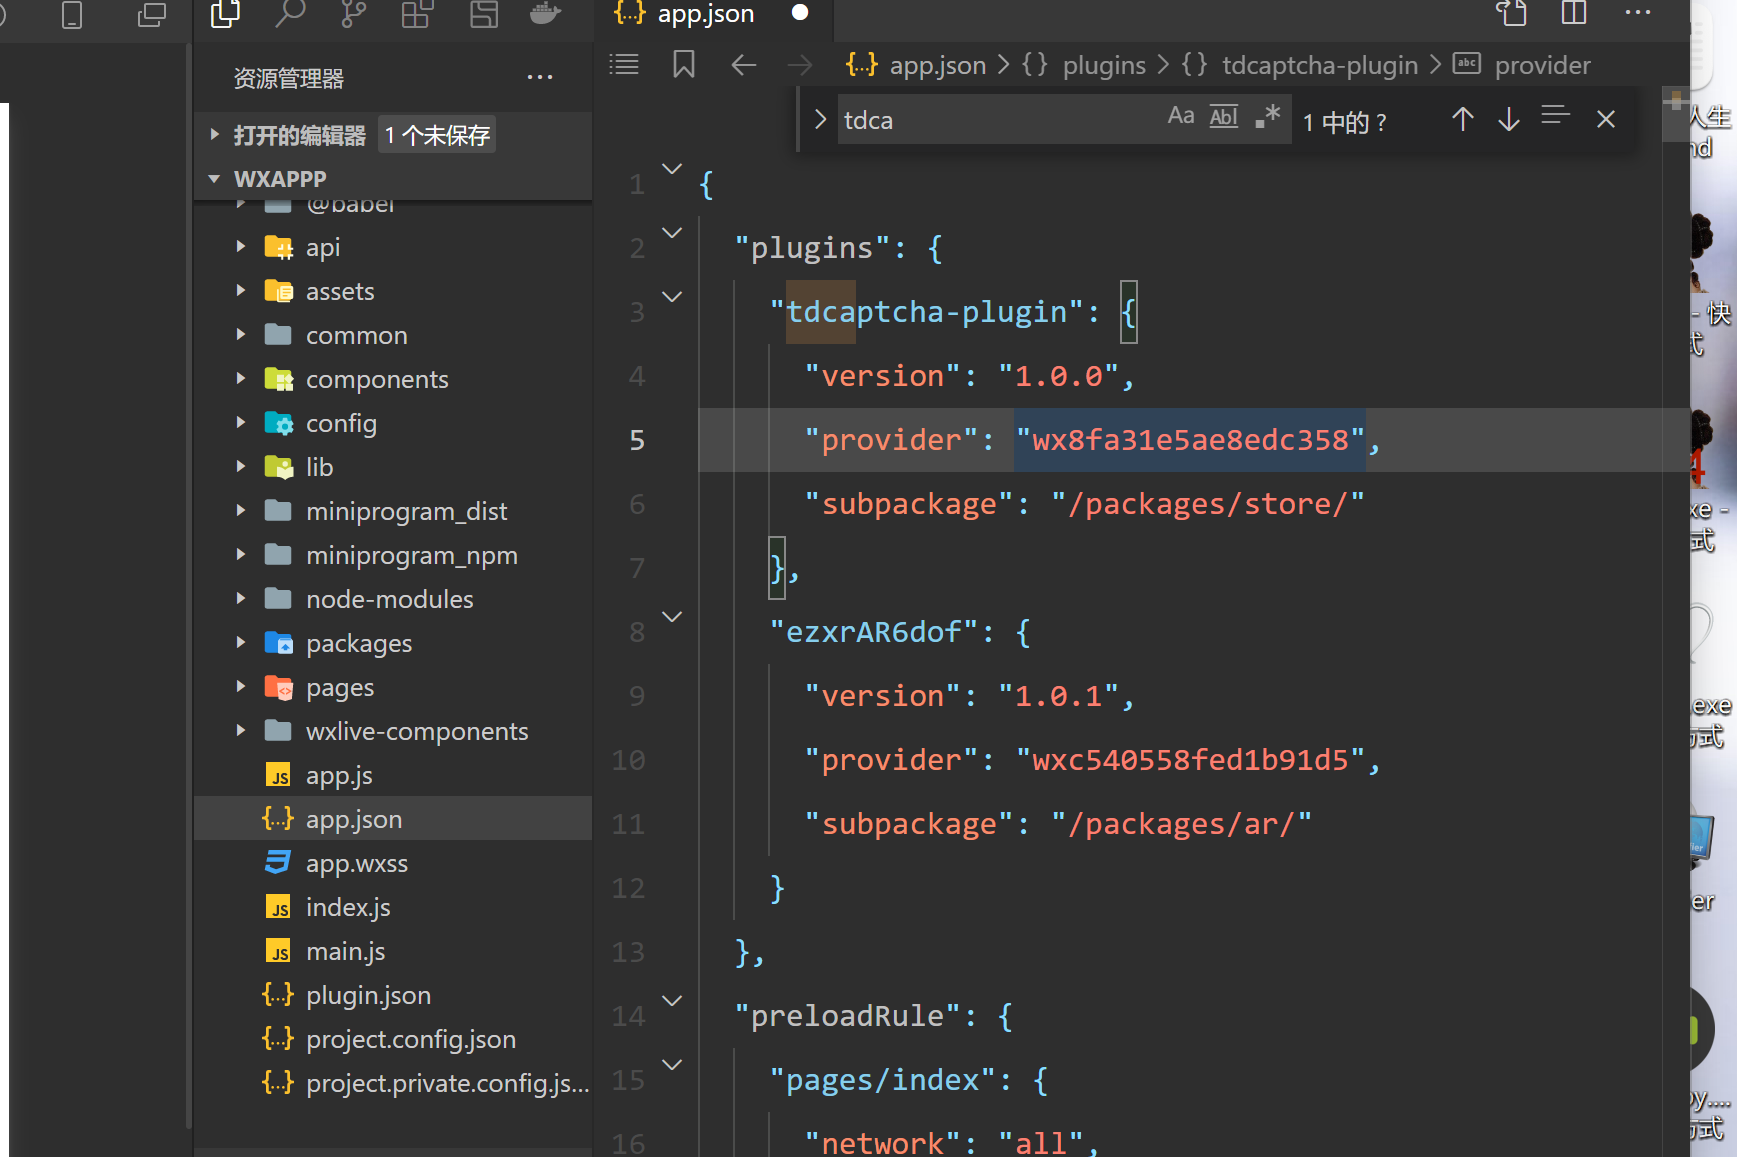This screenshot has width=1737, height=1157.
Task: Click the phone simulator icon
Action: click(x=72, y=14)
